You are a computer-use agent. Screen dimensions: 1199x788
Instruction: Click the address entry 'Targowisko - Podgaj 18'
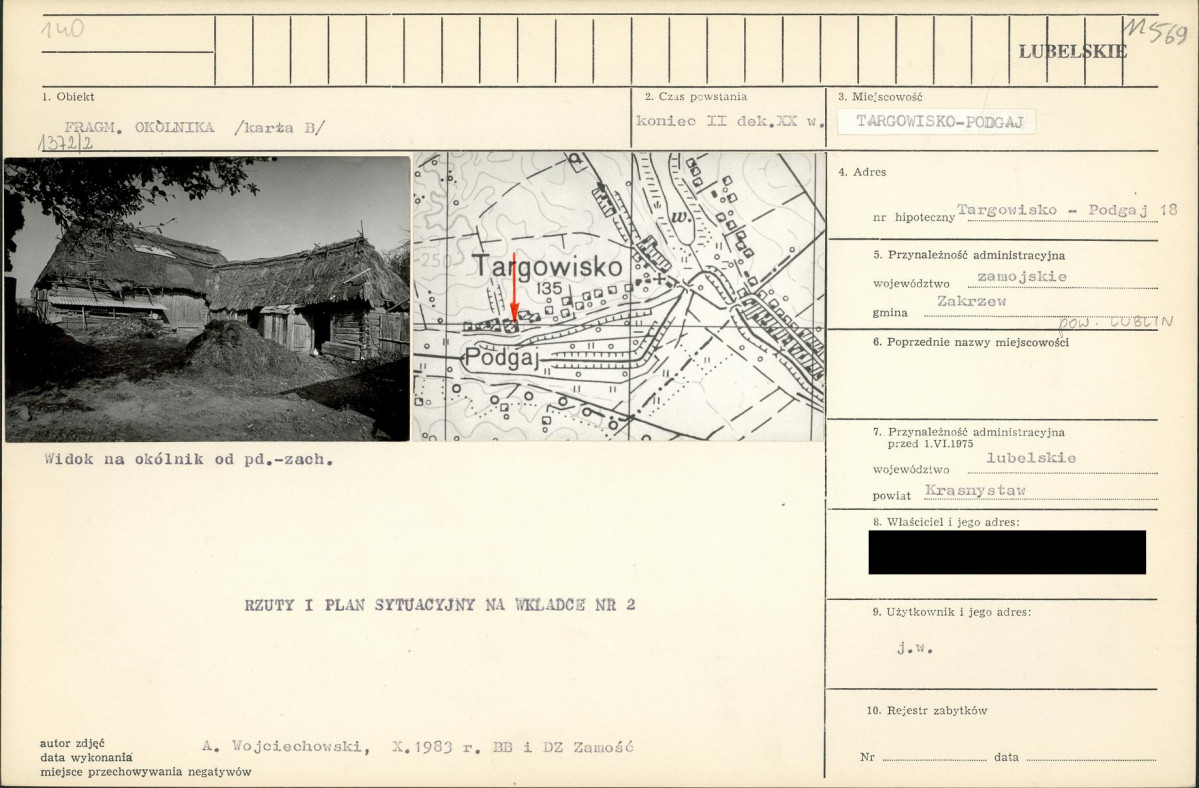[1066, 210]
